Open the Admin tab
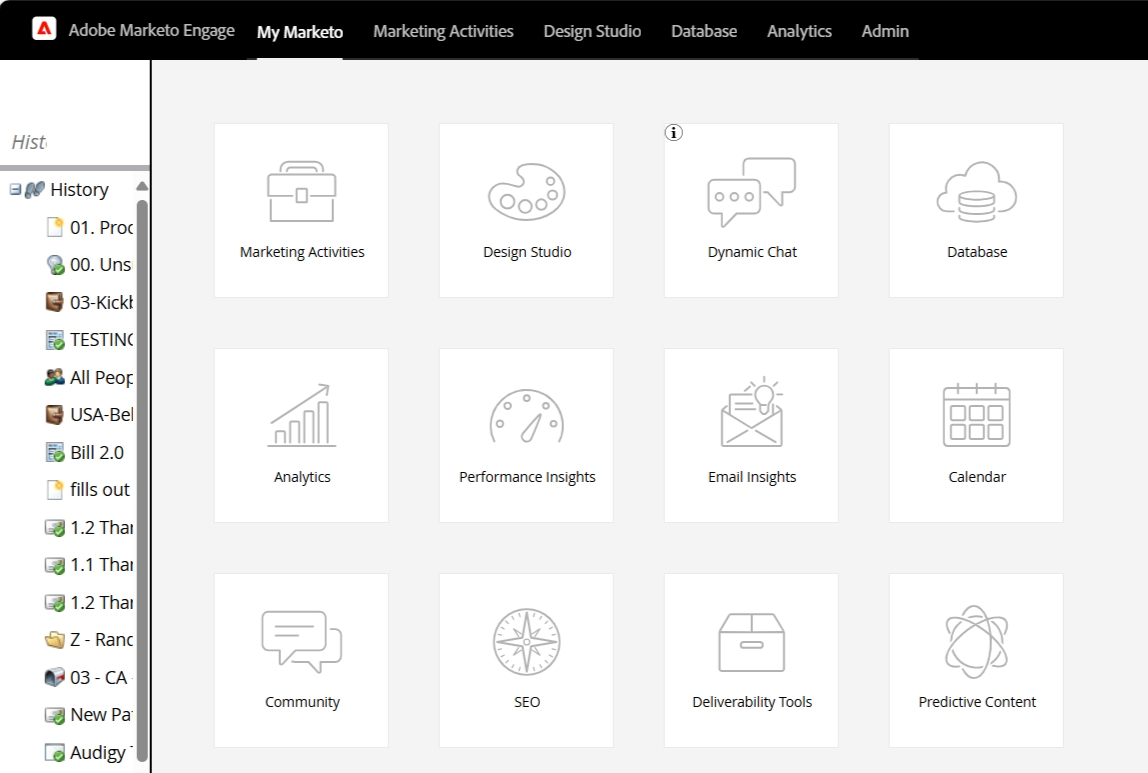This screenshot has height=773, width=1148. tap(885, 31)
